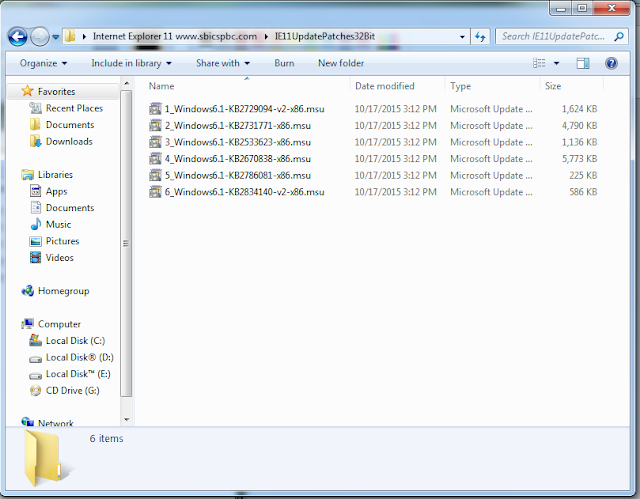Image resolution: width=640 pixels, height=499 pixels.
Task: Select file 5_Windows6.1-KB2786081-x86.msu
Action: tap(238, 175)
